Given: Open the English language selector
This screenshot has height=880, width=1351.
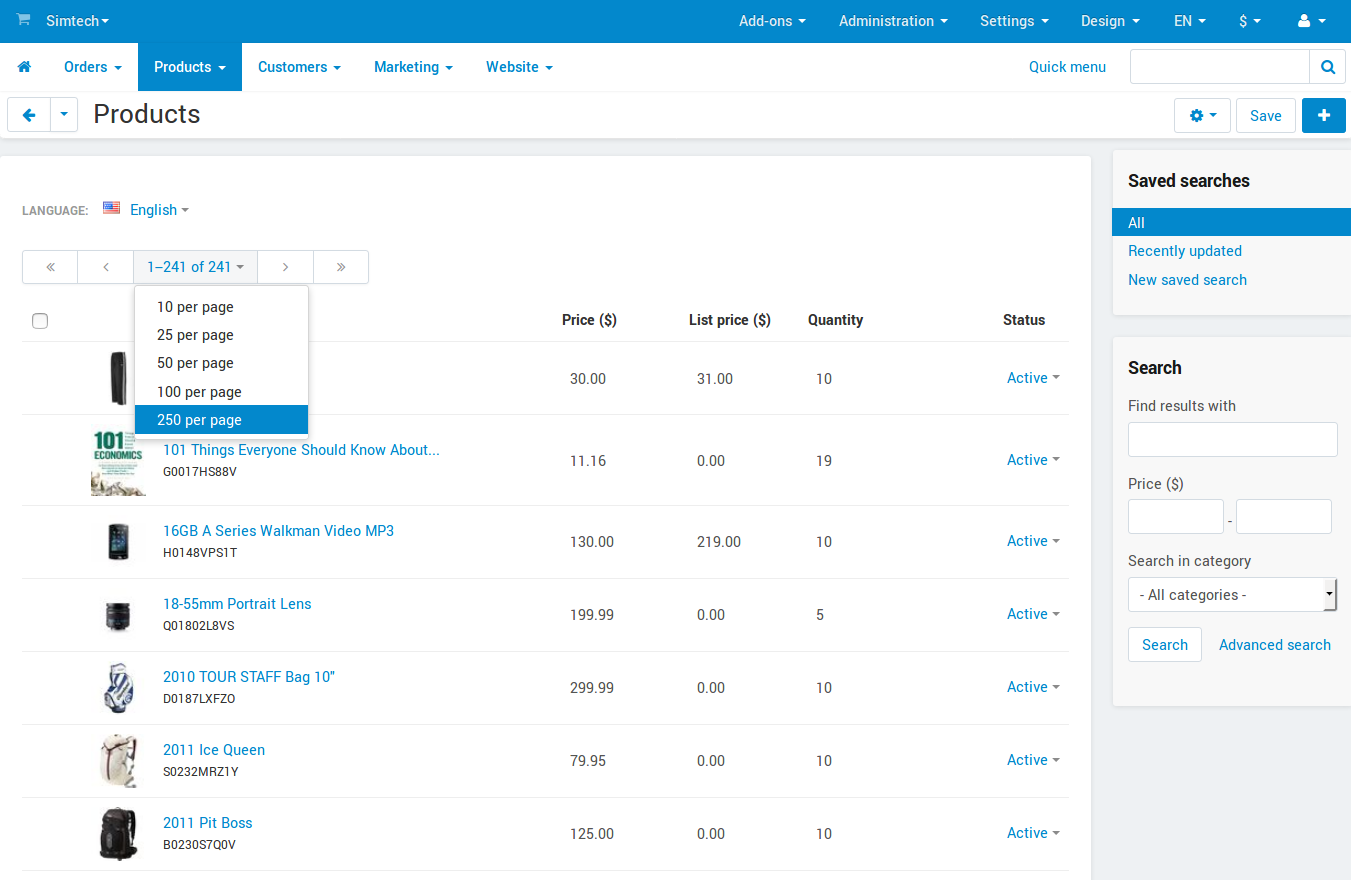Looking at the screenshot, I should click(x=159, y=210).
